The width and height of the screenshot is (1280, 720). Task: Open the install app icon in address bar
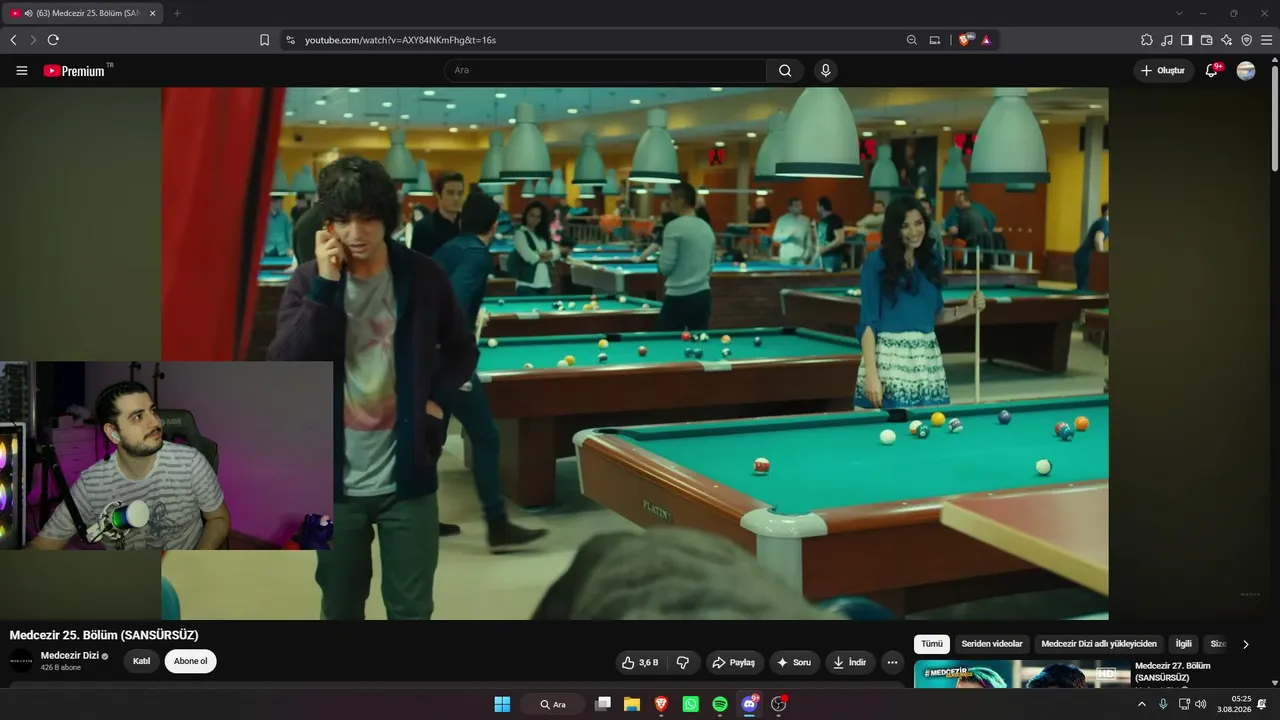coord(935,40)
